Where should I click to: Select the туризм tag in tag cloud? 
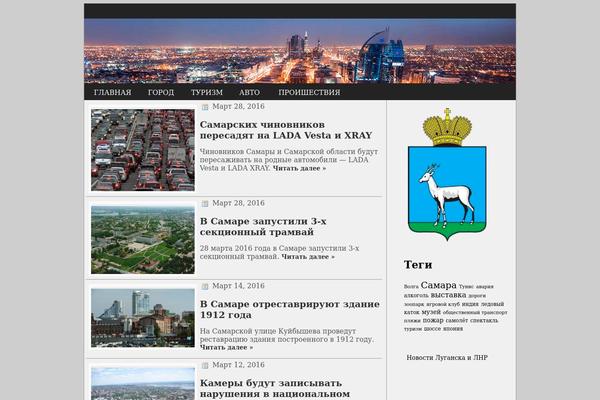(x=413, y=329)
